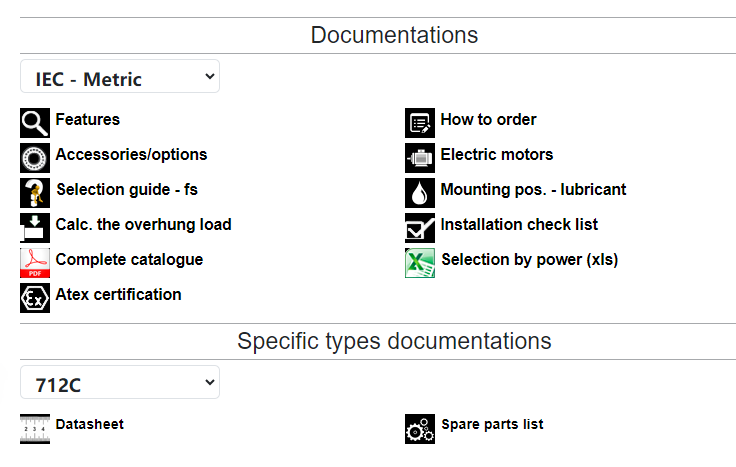Open the Ex hexagon Atex certification icon
Viewport: 736px width, 467px height.
[35, 298]
